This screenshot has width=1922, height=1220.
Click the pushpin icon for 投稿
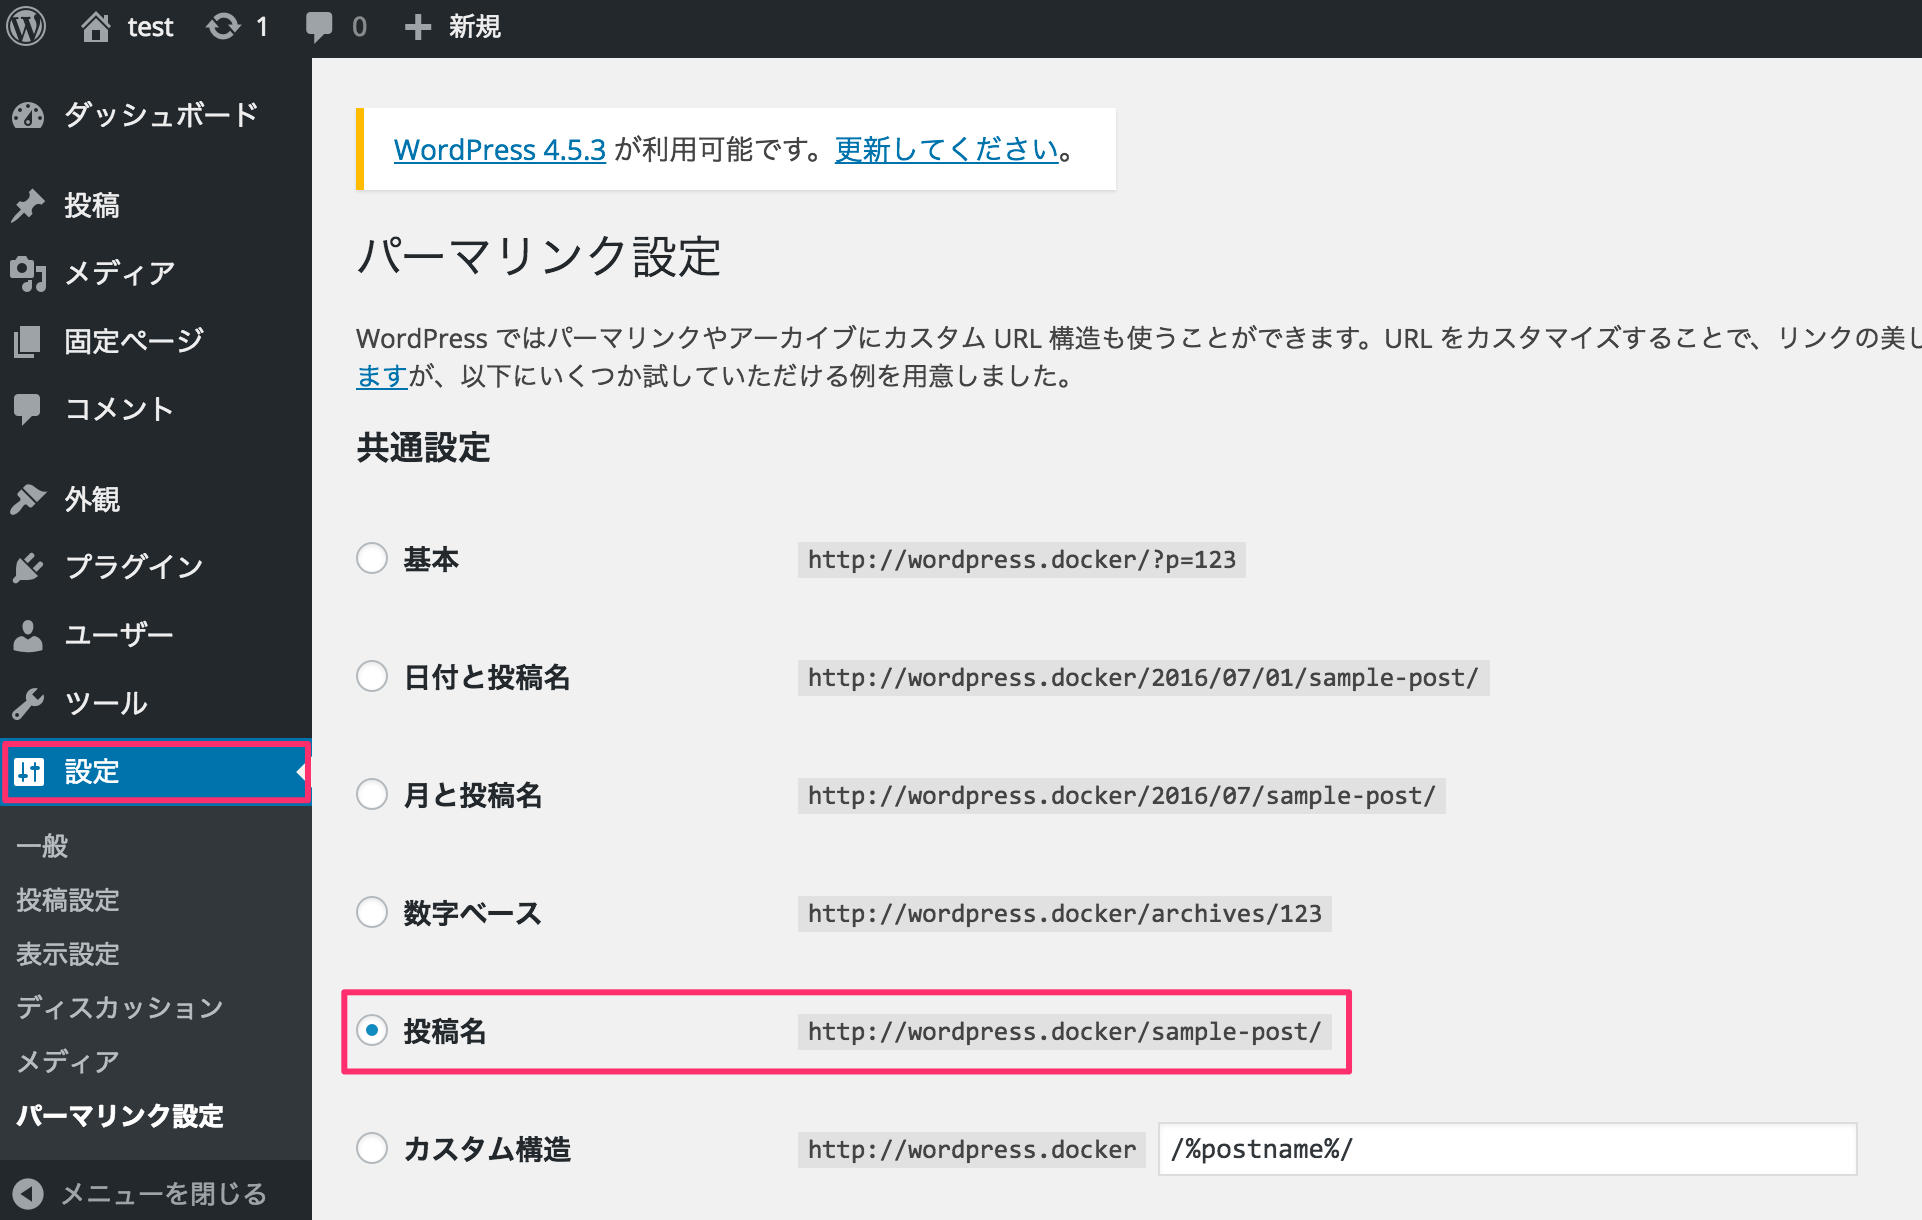pos(28,205)
